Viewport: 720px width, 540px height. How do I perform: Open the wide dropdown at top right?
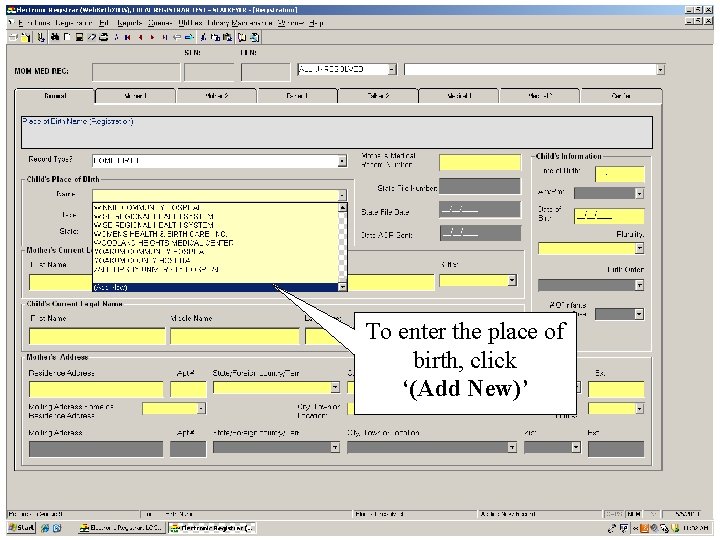[x=660, y=70]
